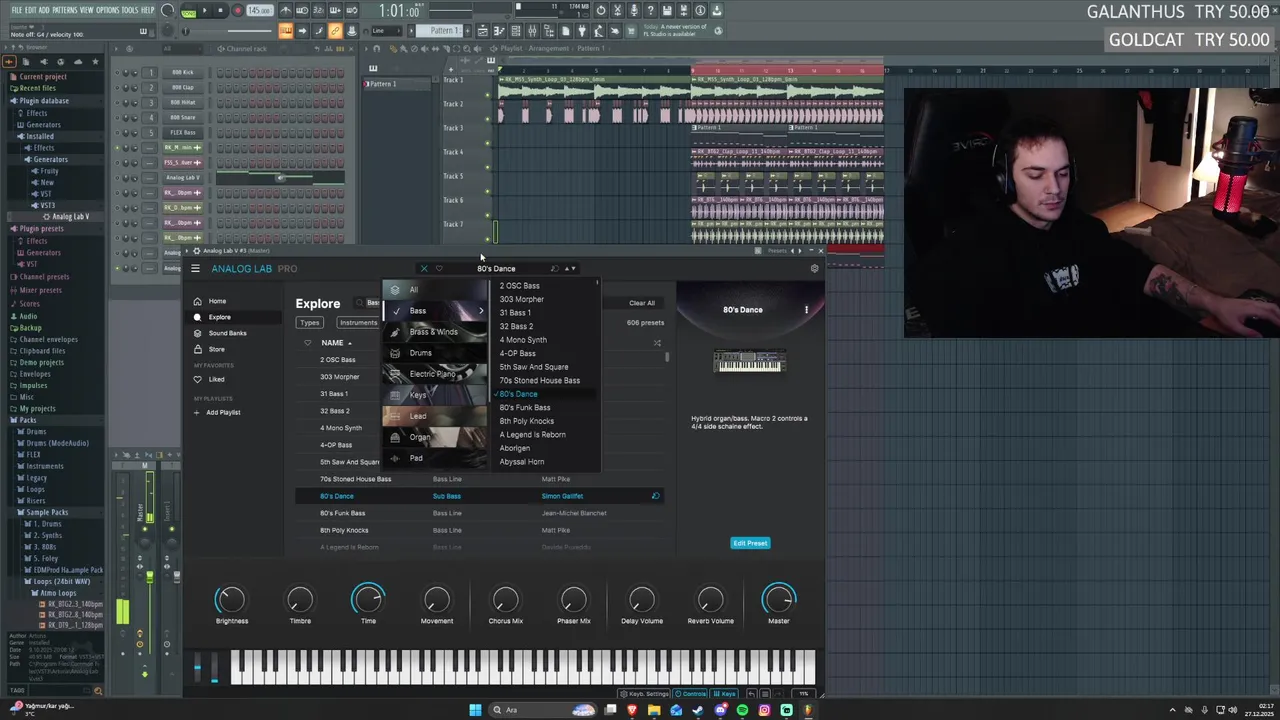Open Explore page in sidebar
This screenshot has width=1280, height=720.
point(219,317)
